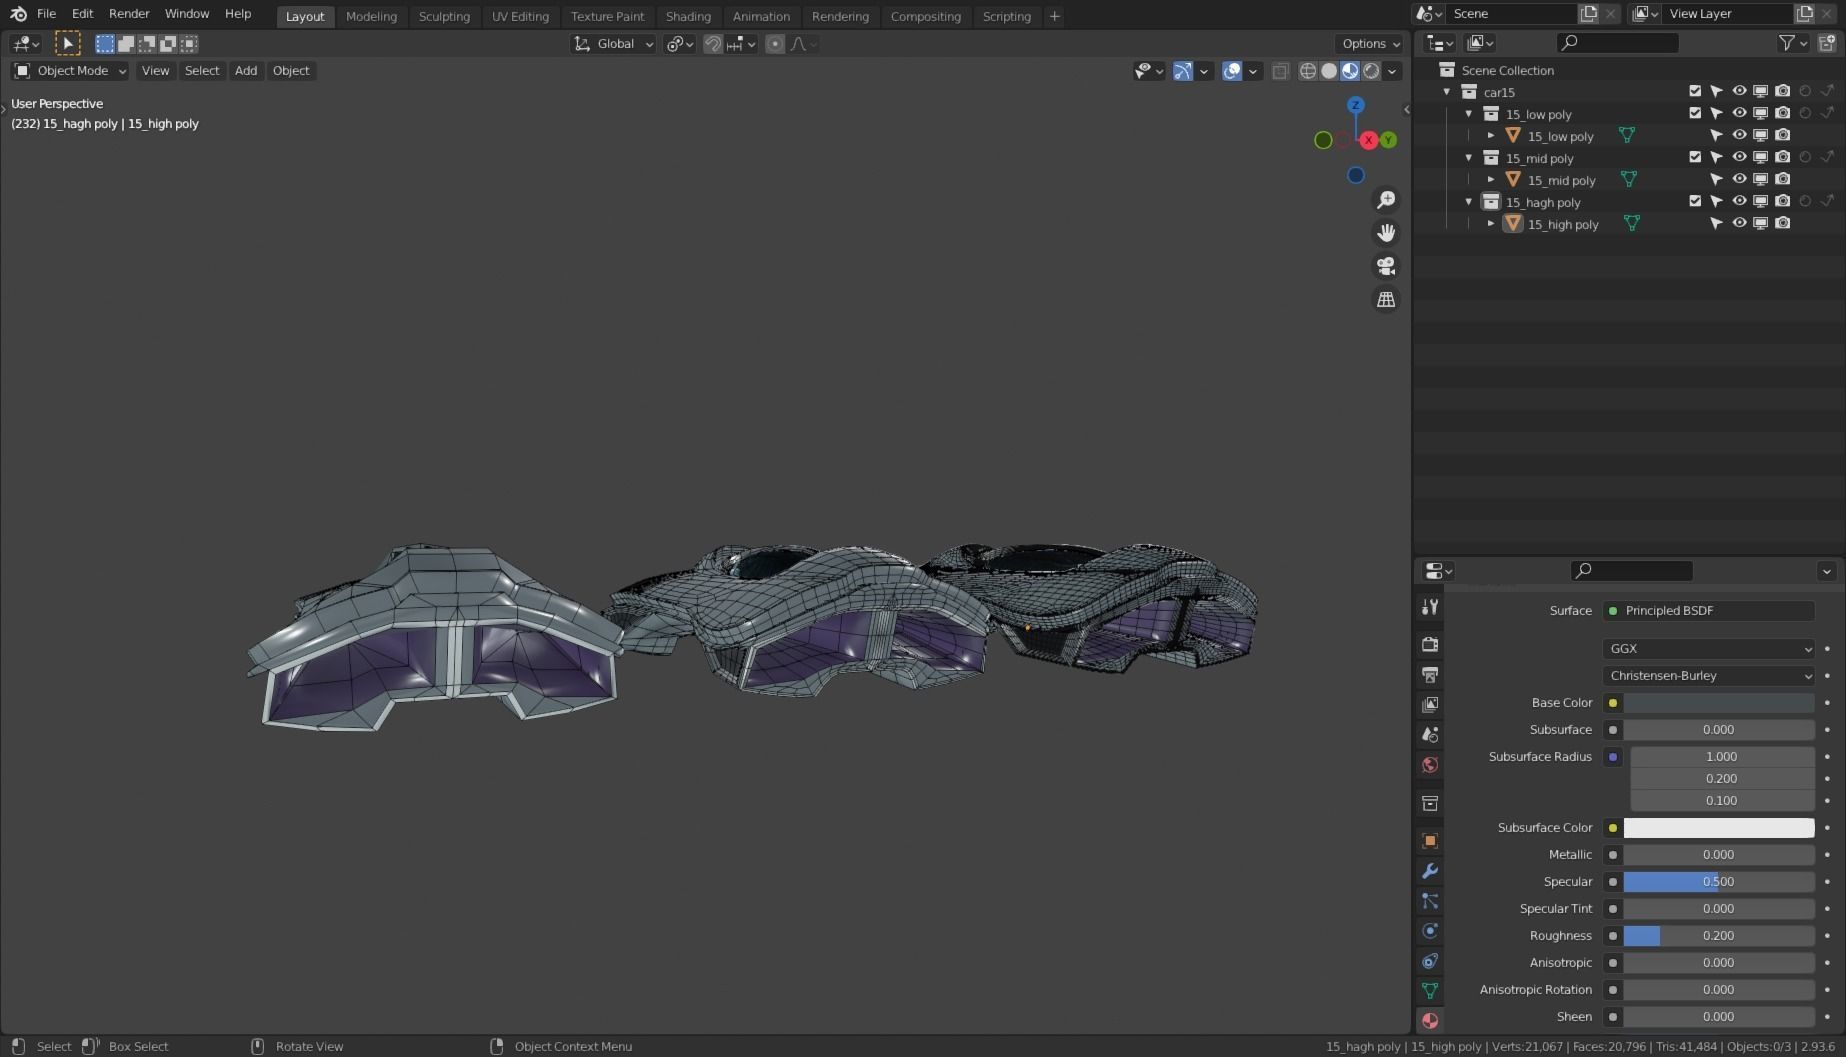Open the Object Mode dropdown
1846x1057 pixels.
(70, 71)
